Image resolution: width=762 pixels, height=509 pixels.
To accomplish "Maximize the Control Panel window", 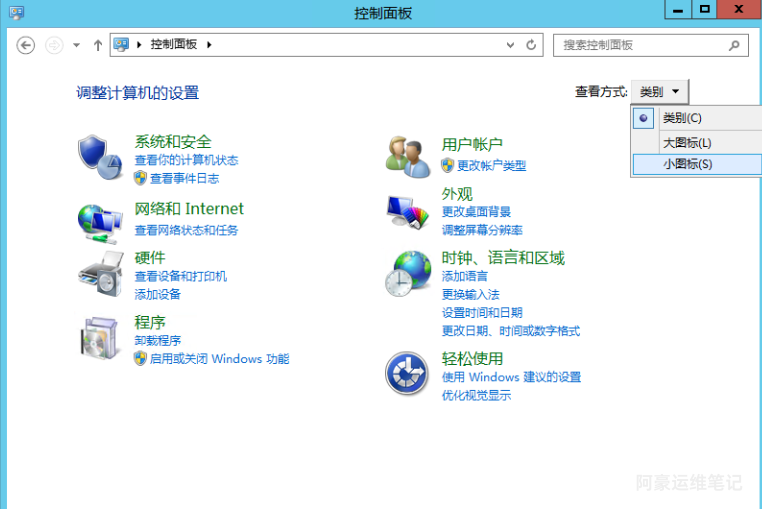I will pyautogui.click(x=705, y=10).
